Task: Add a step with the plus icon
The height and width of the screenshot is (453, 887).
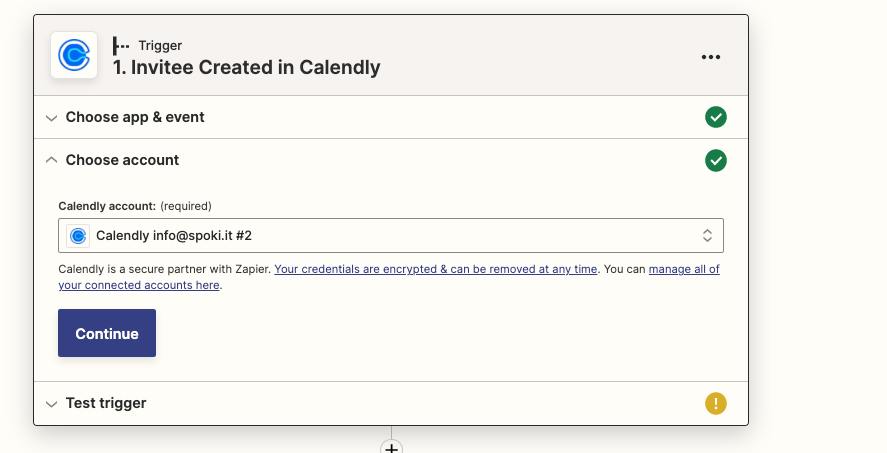Action: (392, 448)
